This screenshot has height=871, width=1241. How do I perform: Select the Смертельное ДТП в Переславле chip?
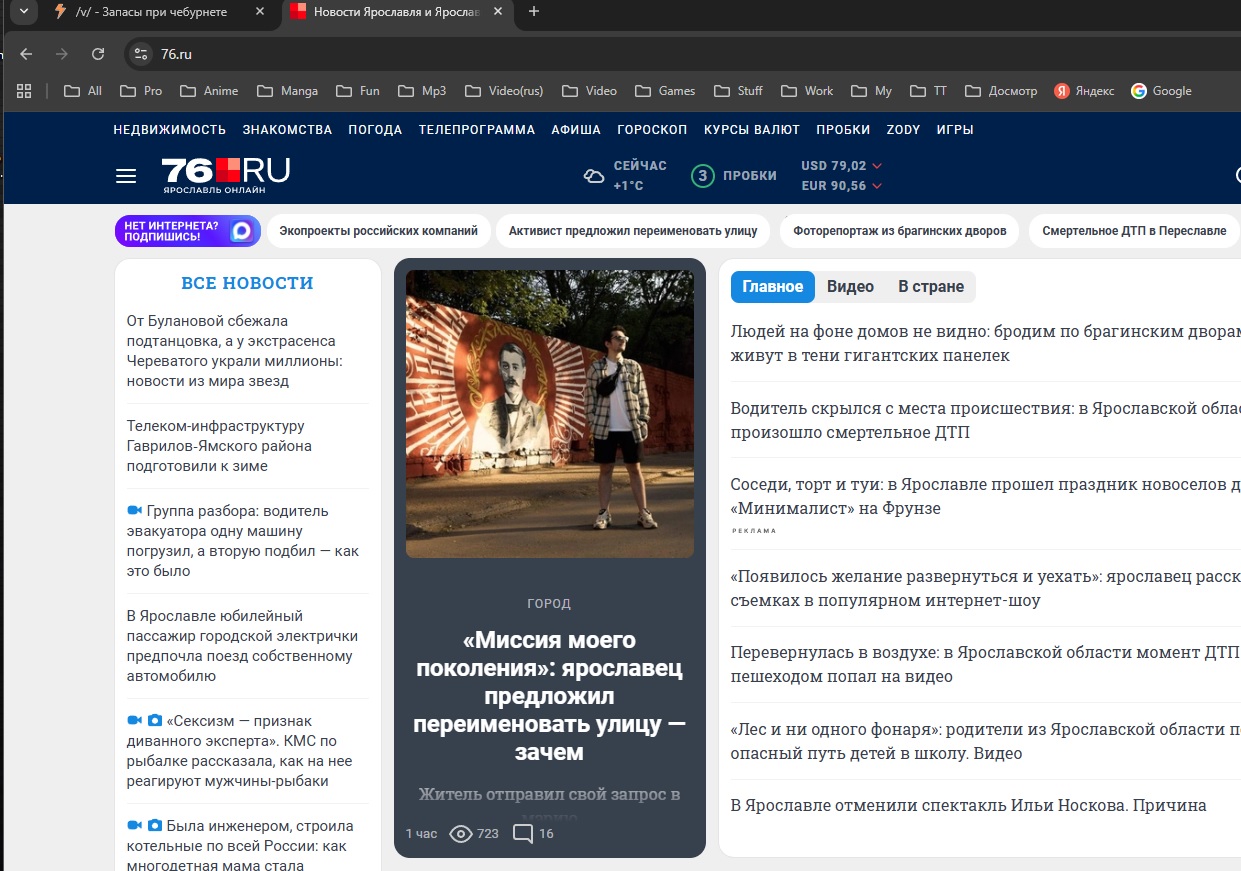(1134, 231)
